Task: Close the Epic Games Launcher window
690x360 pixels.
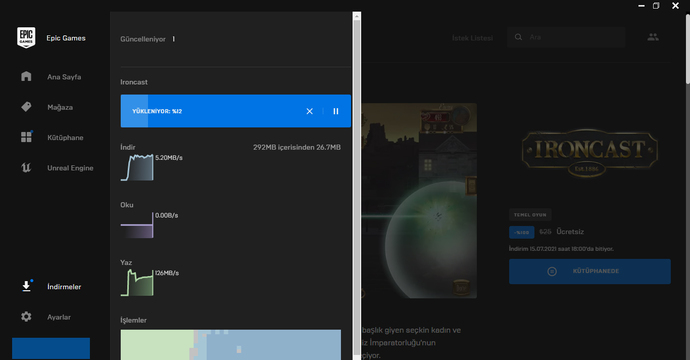Action: (x=675, y=6)
